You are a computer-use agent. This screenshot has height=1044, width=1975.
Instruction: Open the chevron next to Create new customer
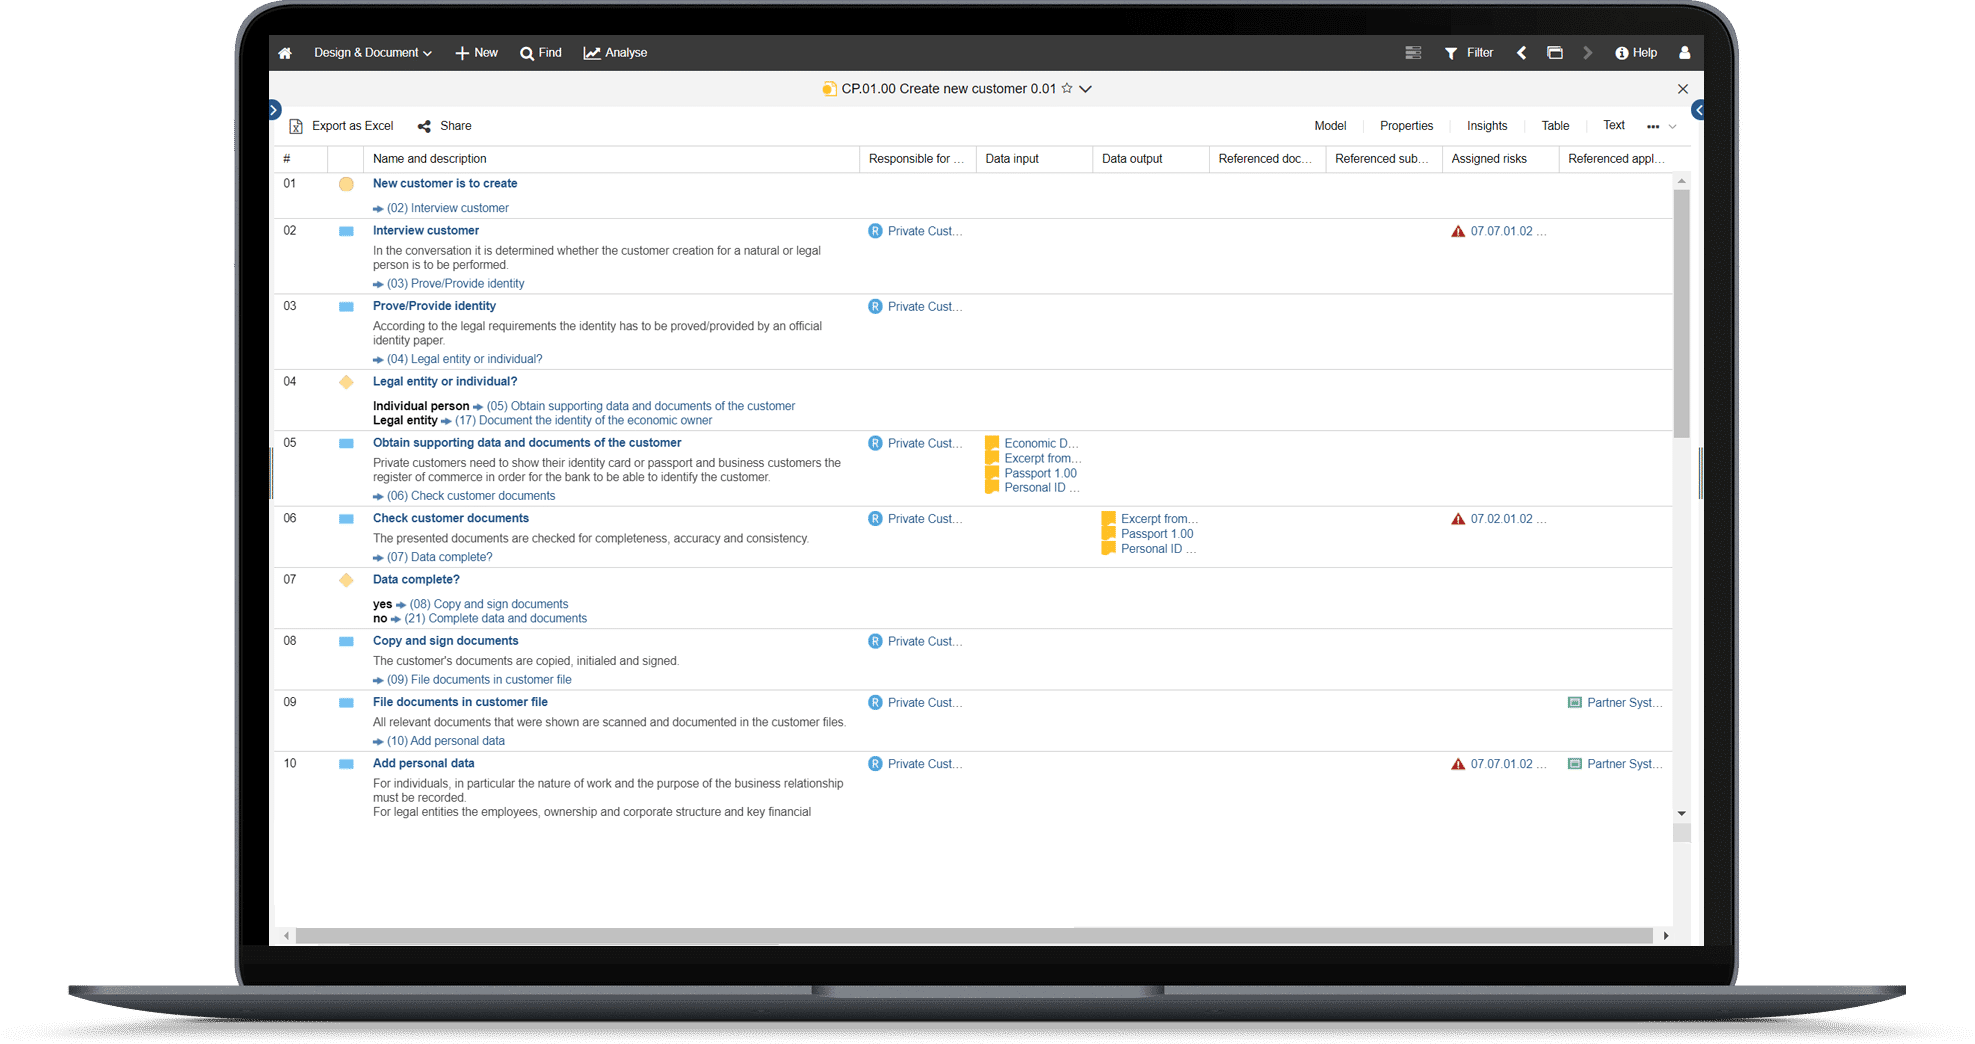[x=1086, y=88]
